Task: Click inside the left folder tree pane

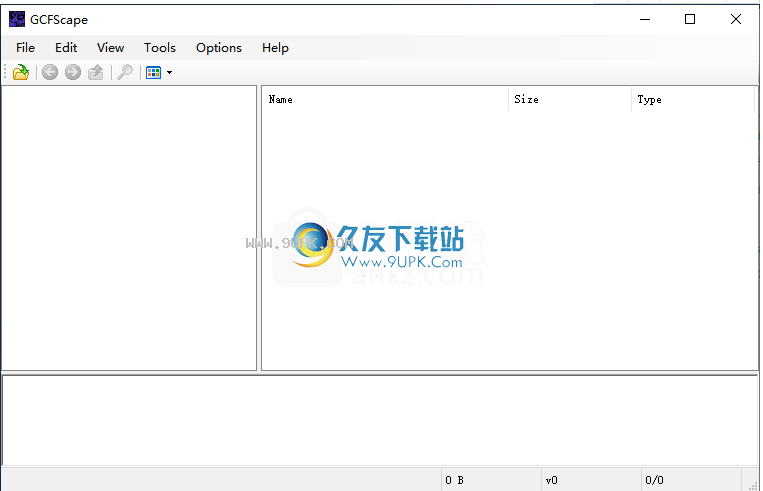Action: pos(129,228)
